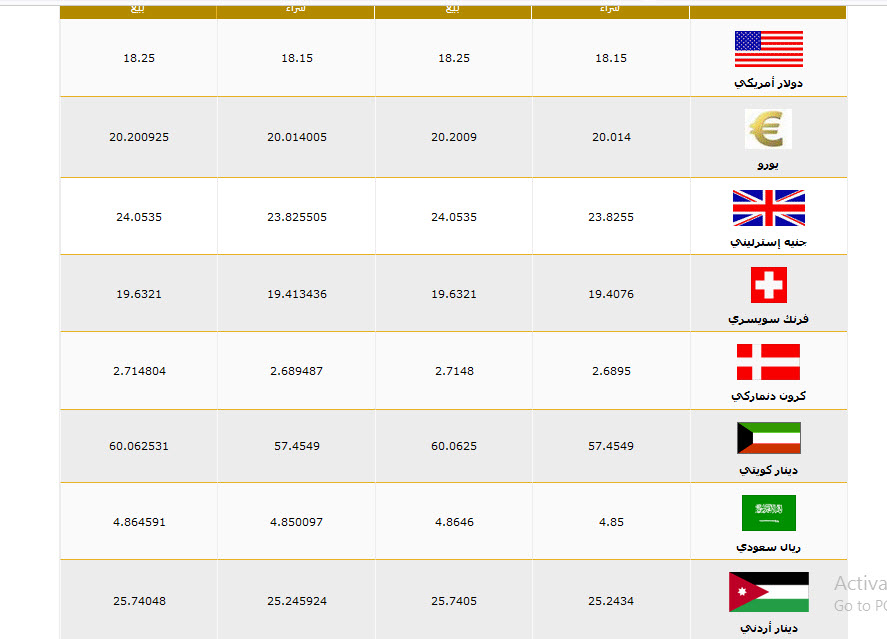Click the Danish krone rate 2.689487

(x=296, y=372)
